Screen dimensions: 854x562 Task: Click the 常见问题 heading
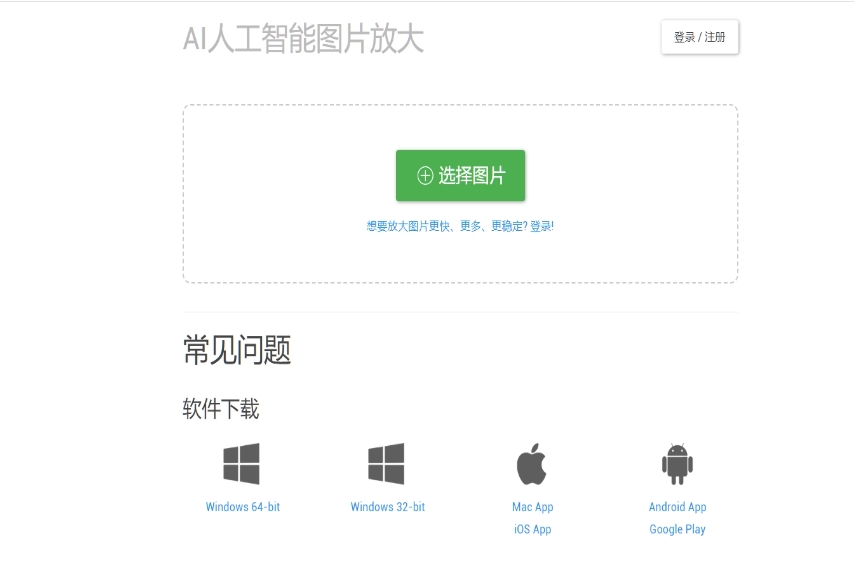tap(237, 350)
